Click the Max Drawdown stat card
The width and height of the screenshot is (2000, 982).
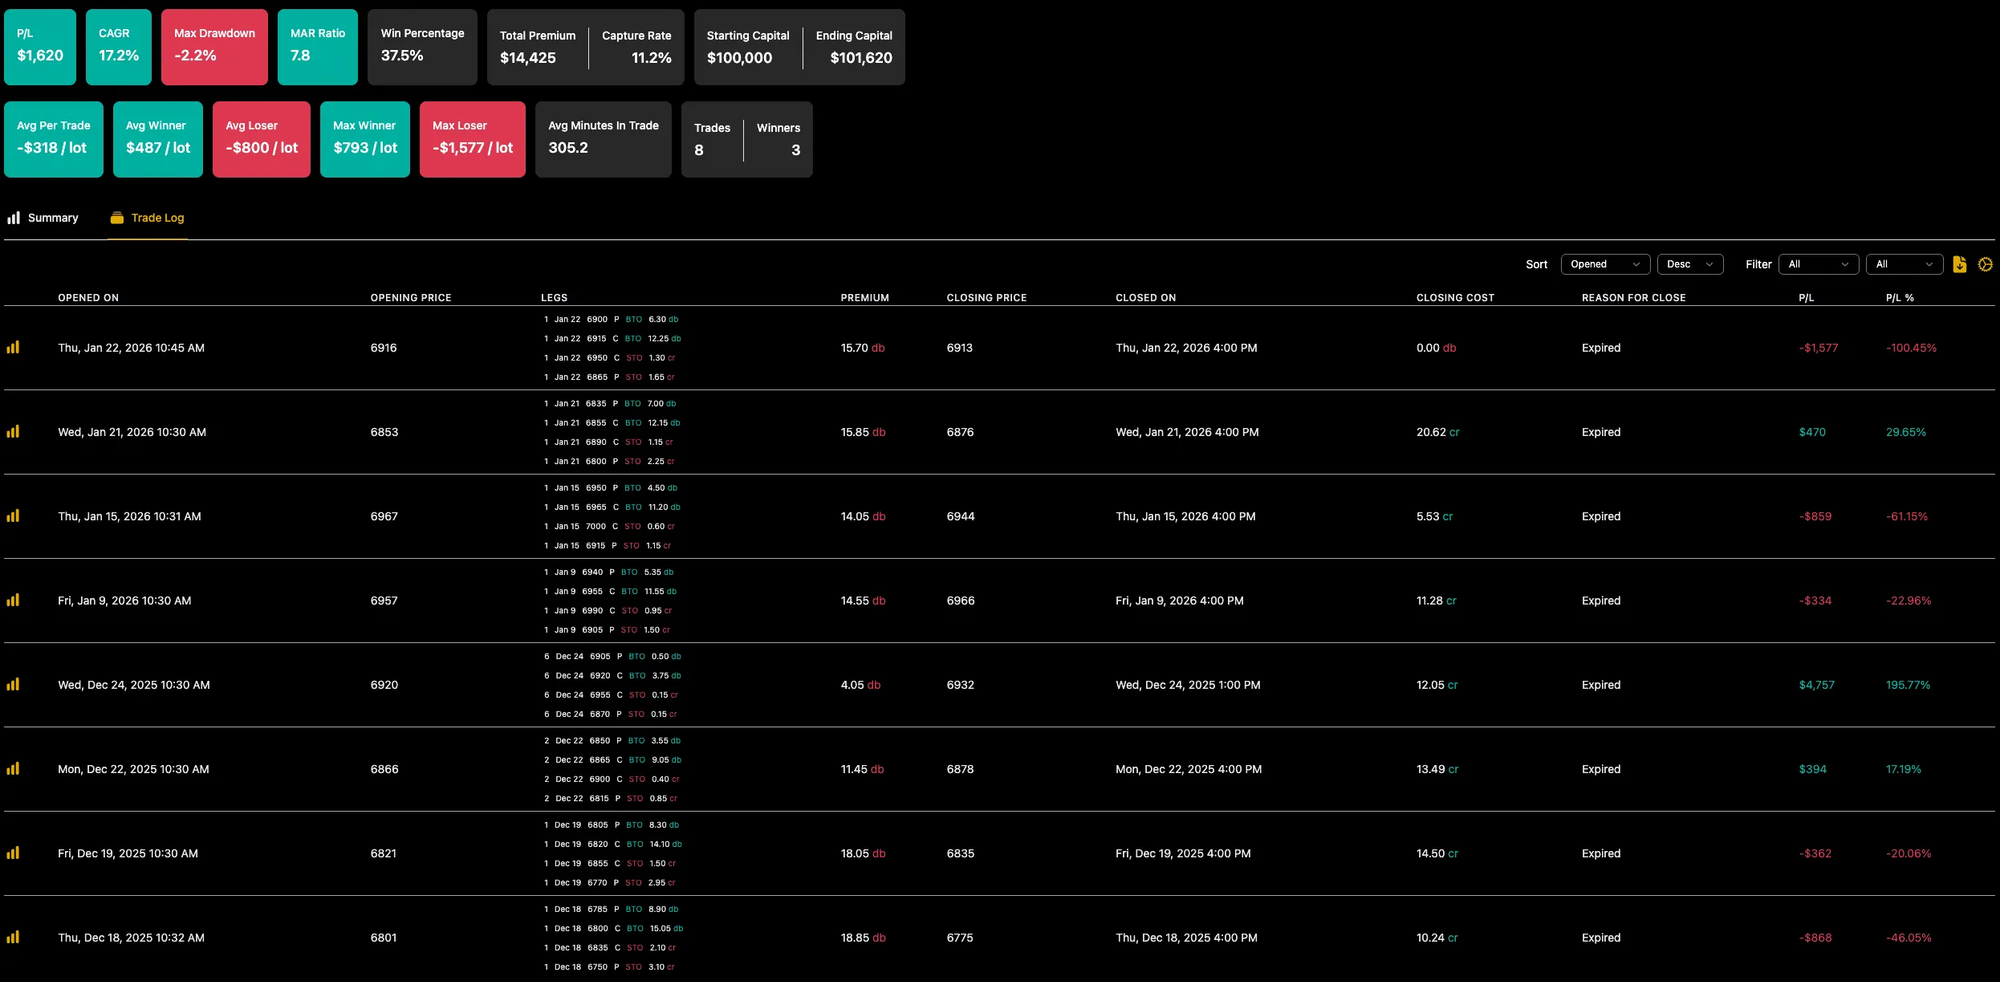(214, 47)
